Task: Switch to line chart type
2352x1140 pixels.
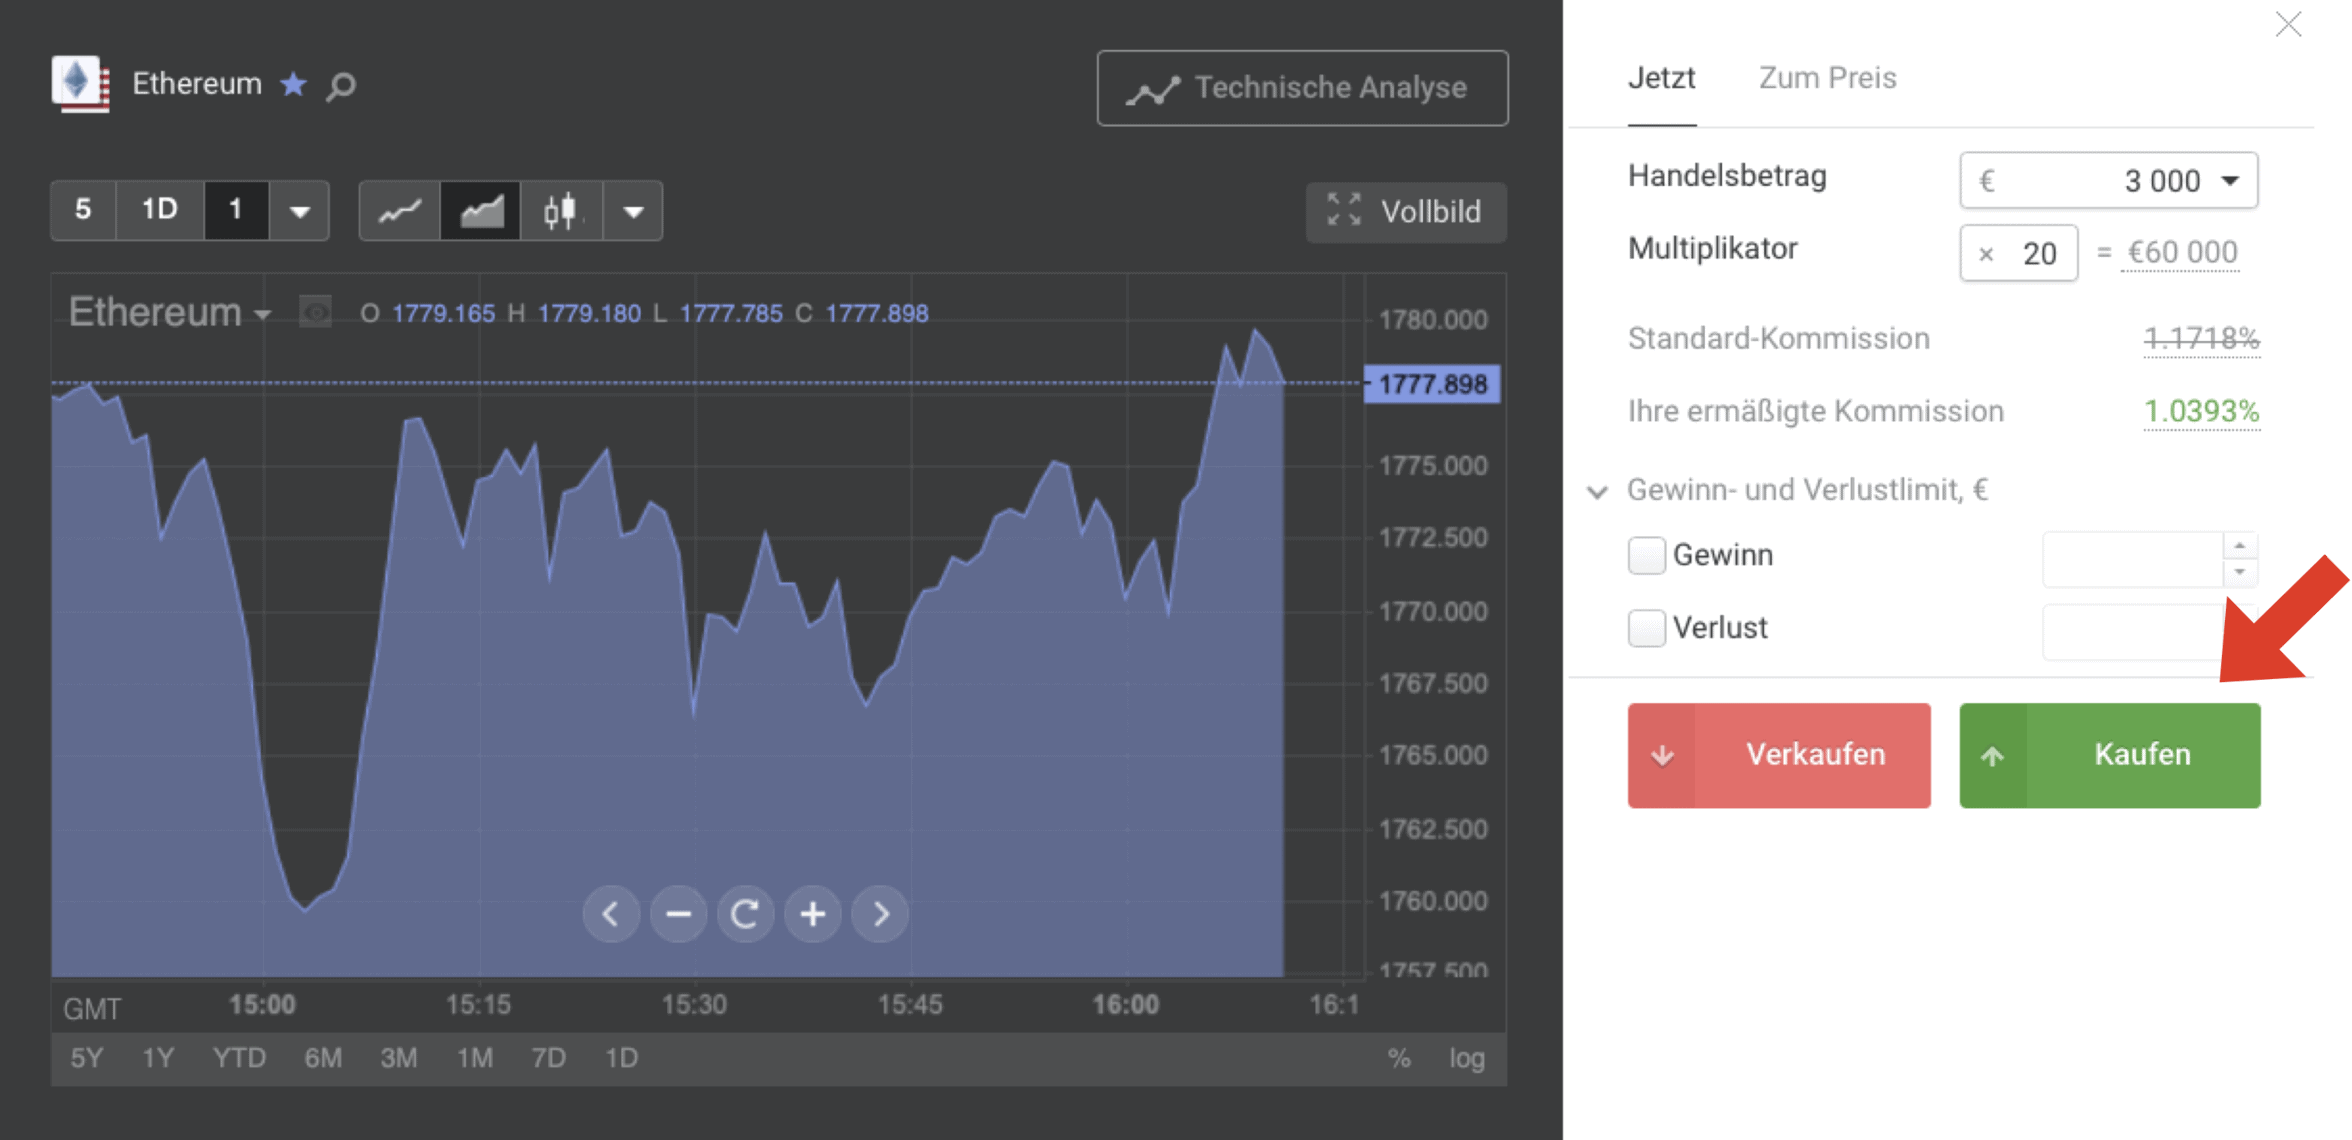Action: (399, 211)
